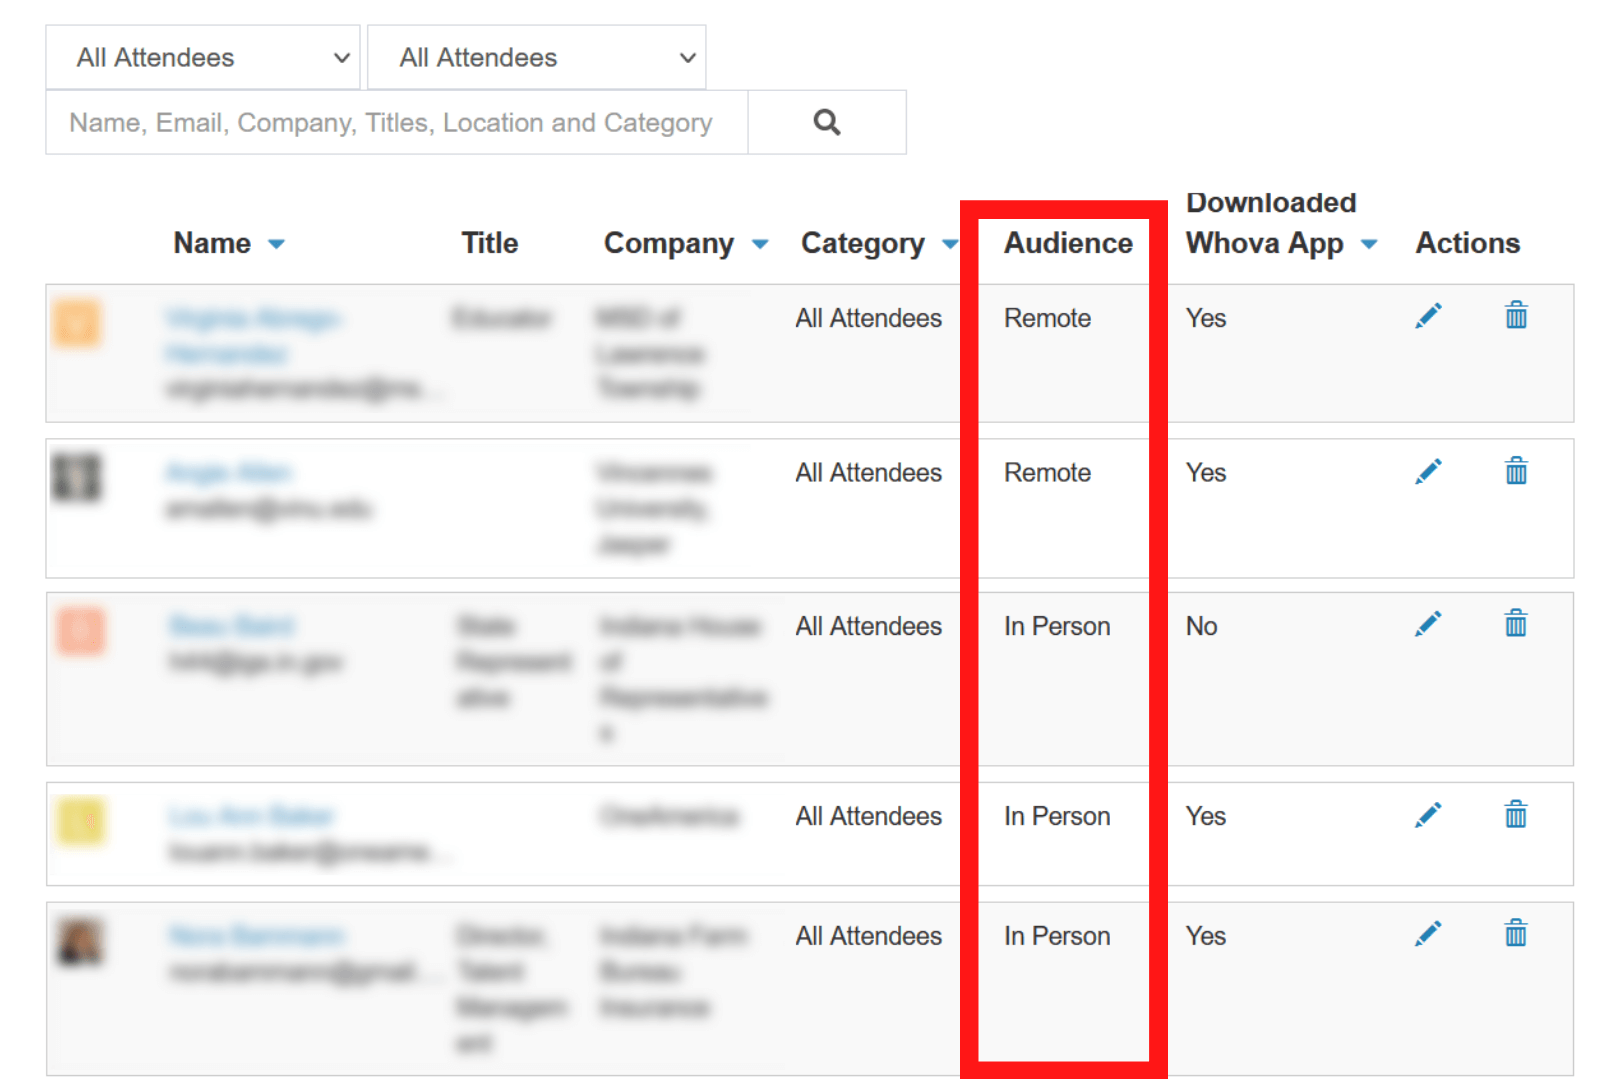The image size is (1618, 1079).
Task: Delete the third row attendee marked No
Action: tap(1516, 625)
